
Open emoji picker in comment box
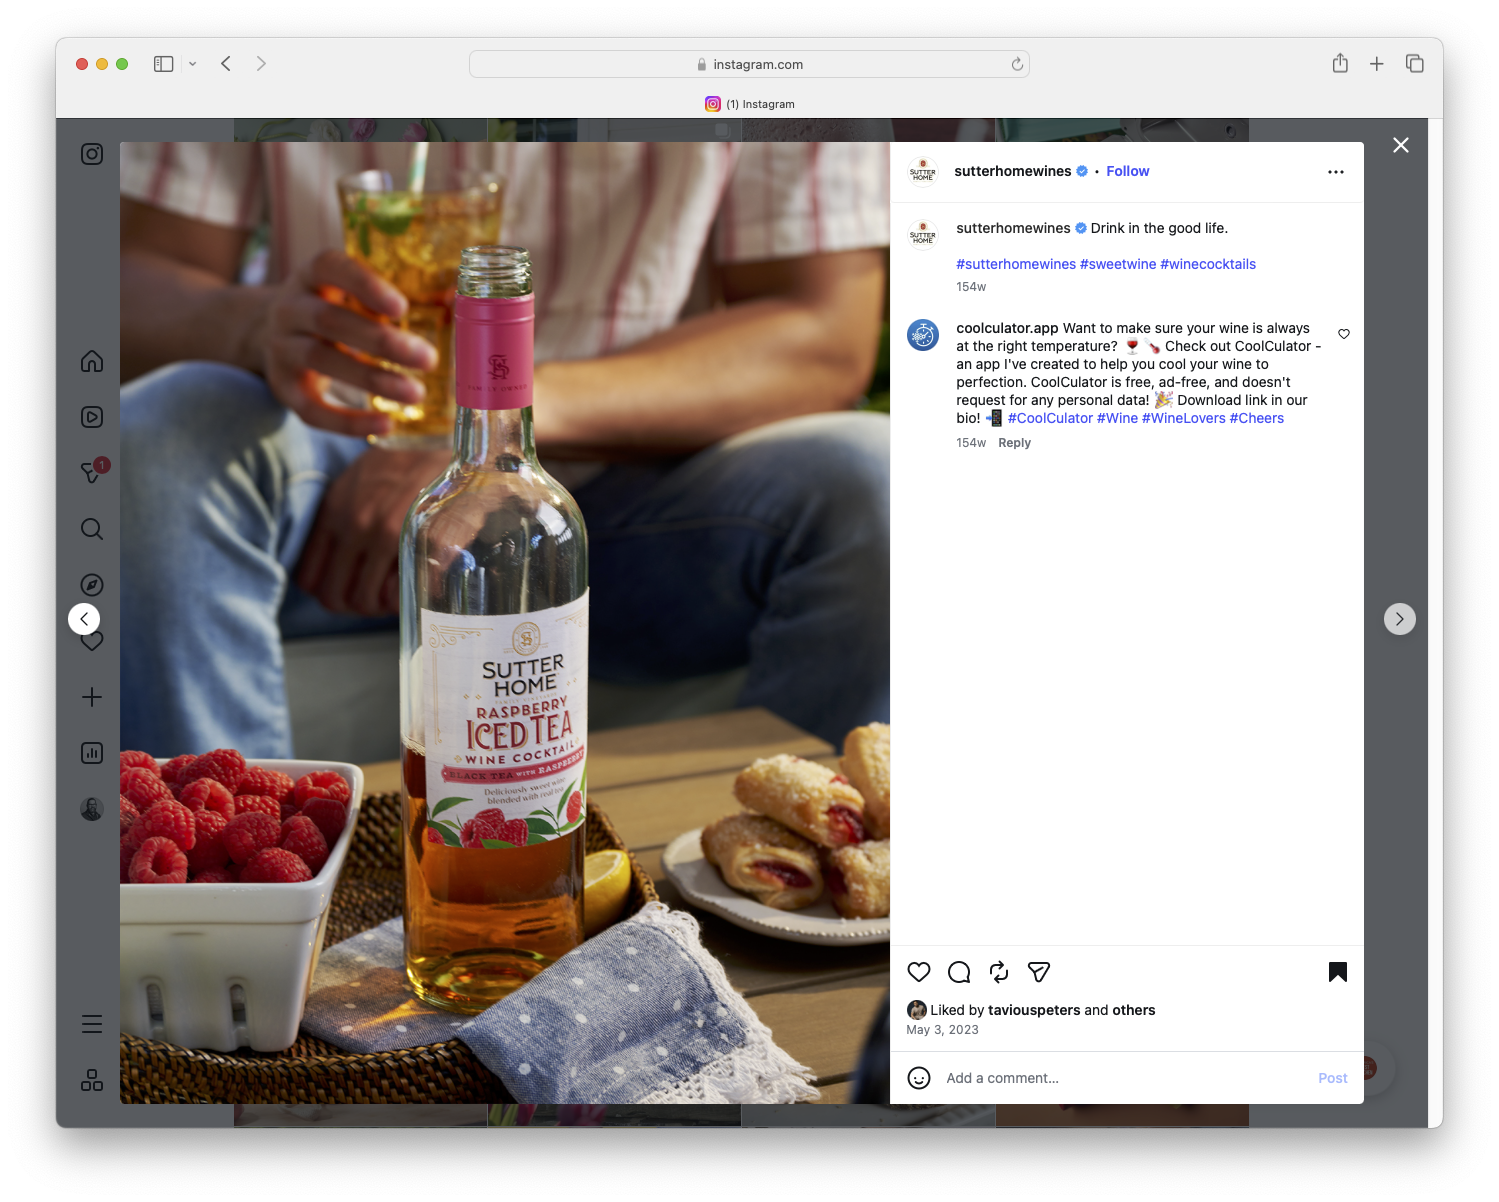click(919, 1078)
